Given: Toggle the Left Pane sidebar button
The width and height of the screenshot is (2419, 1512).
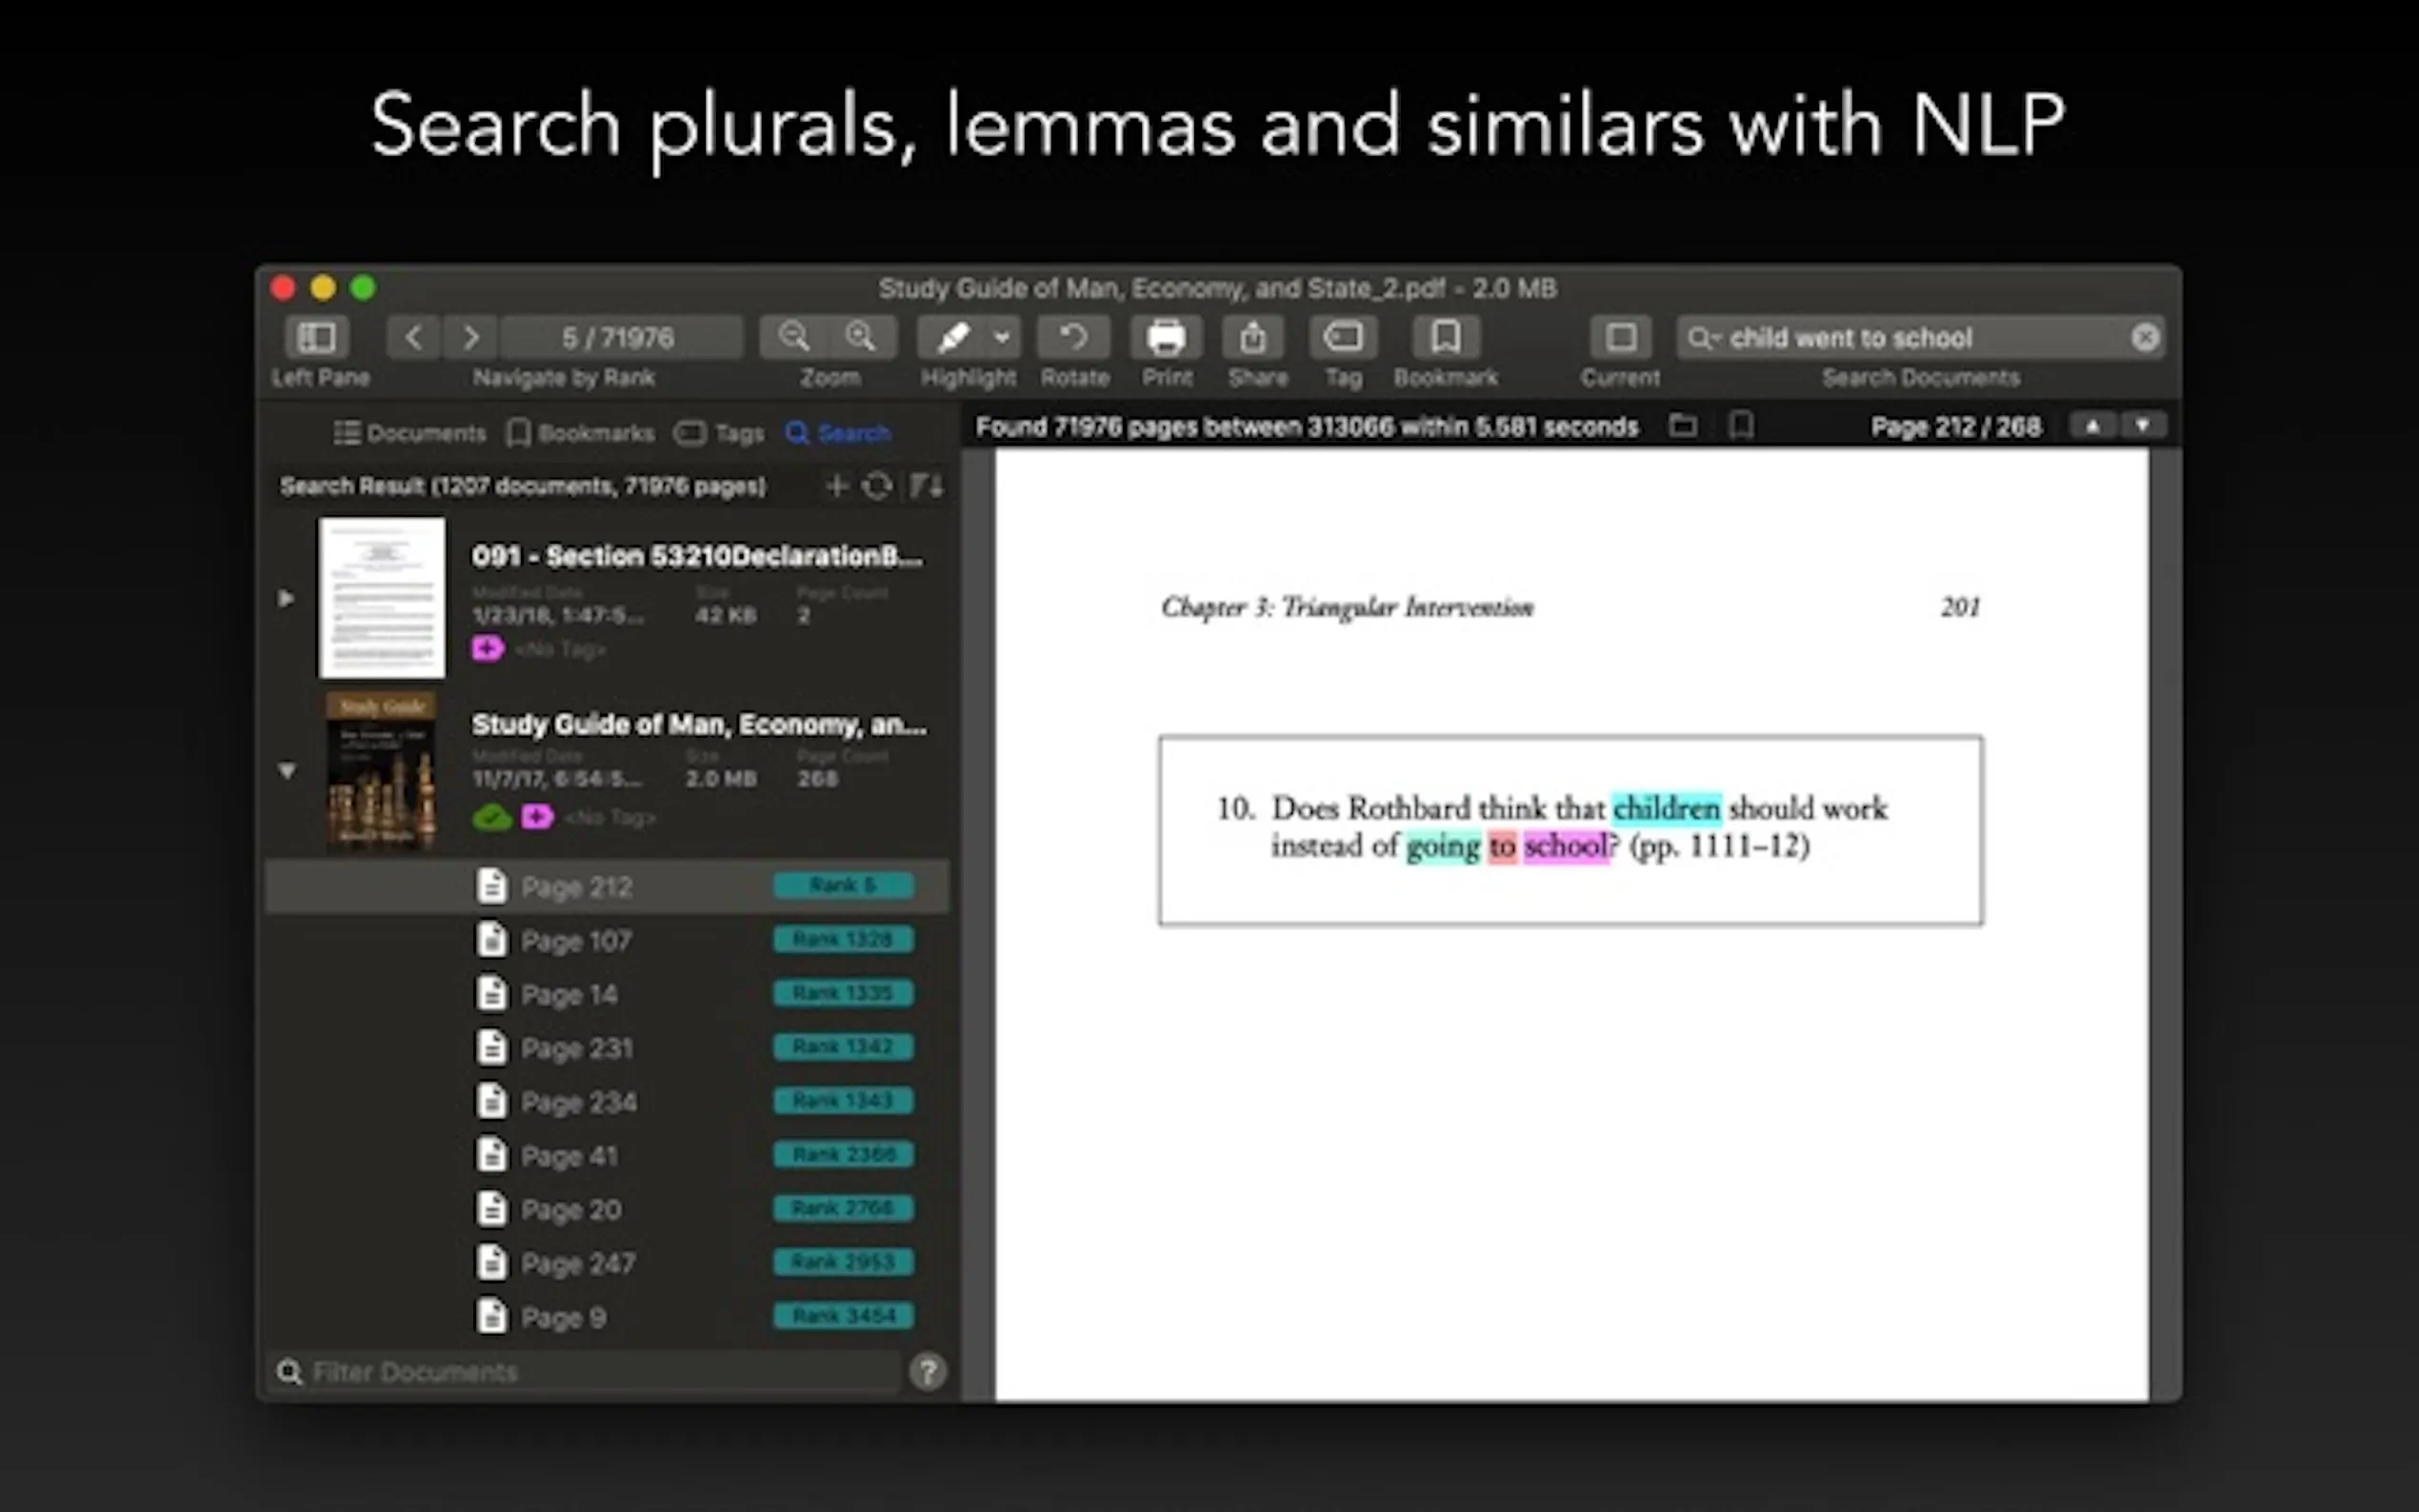Looking at the screenshot, I should tap(317, 338).
